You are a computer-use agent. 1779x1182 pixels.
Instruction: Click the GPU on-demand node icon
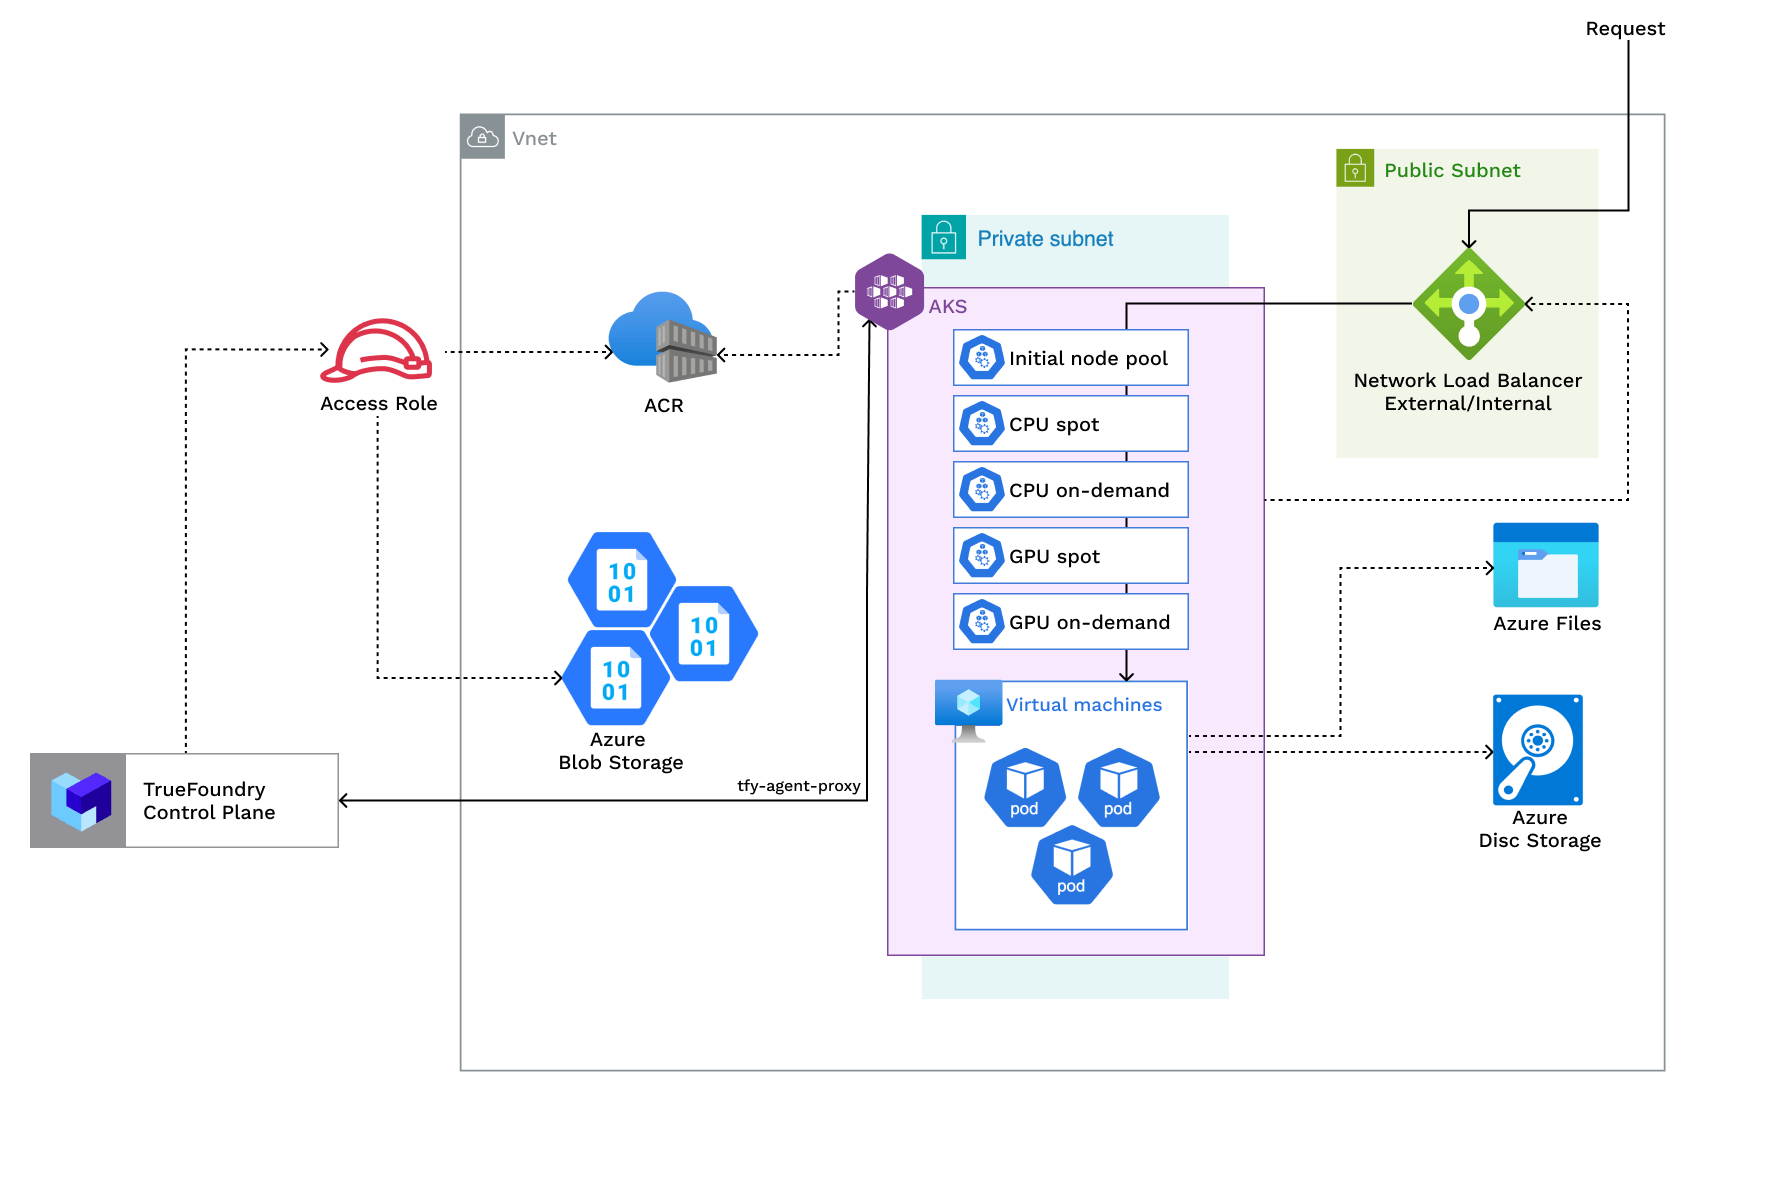point(982,622)
